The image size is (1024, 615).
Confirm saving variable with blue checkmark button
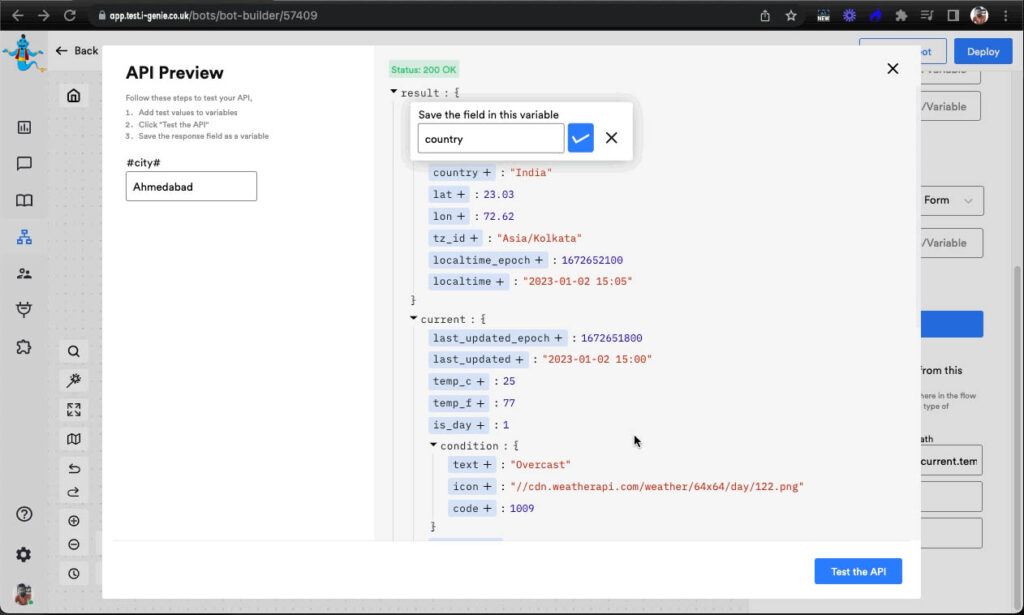(x=581, y=138)
